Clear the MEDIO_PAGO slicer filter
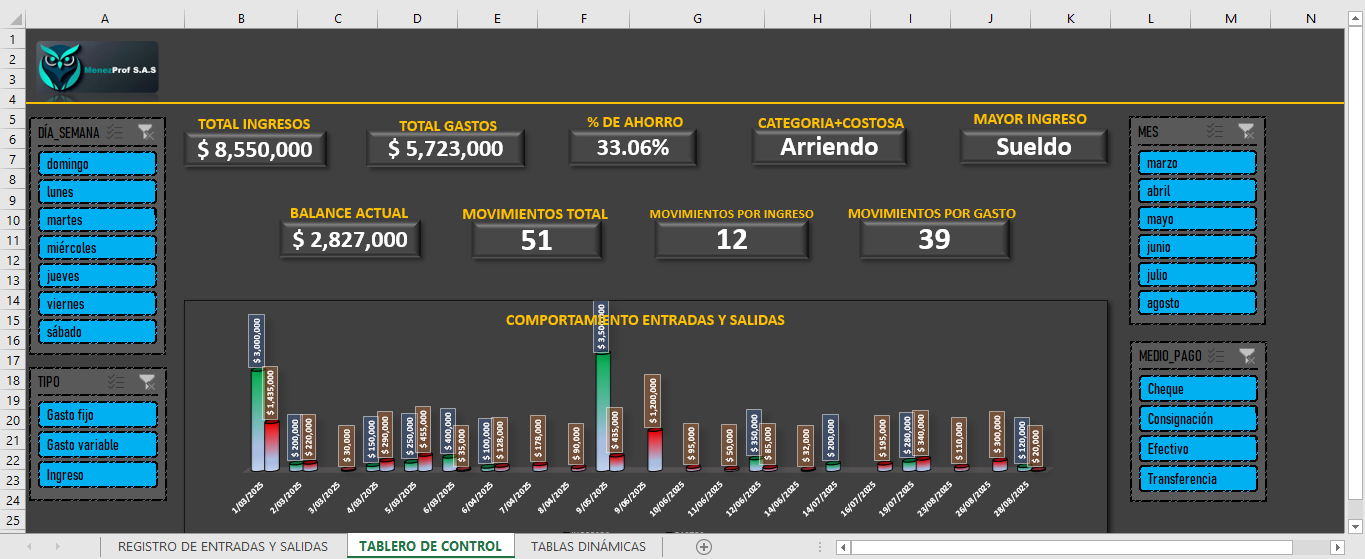1365x559 pixels. coord(1245,355)
